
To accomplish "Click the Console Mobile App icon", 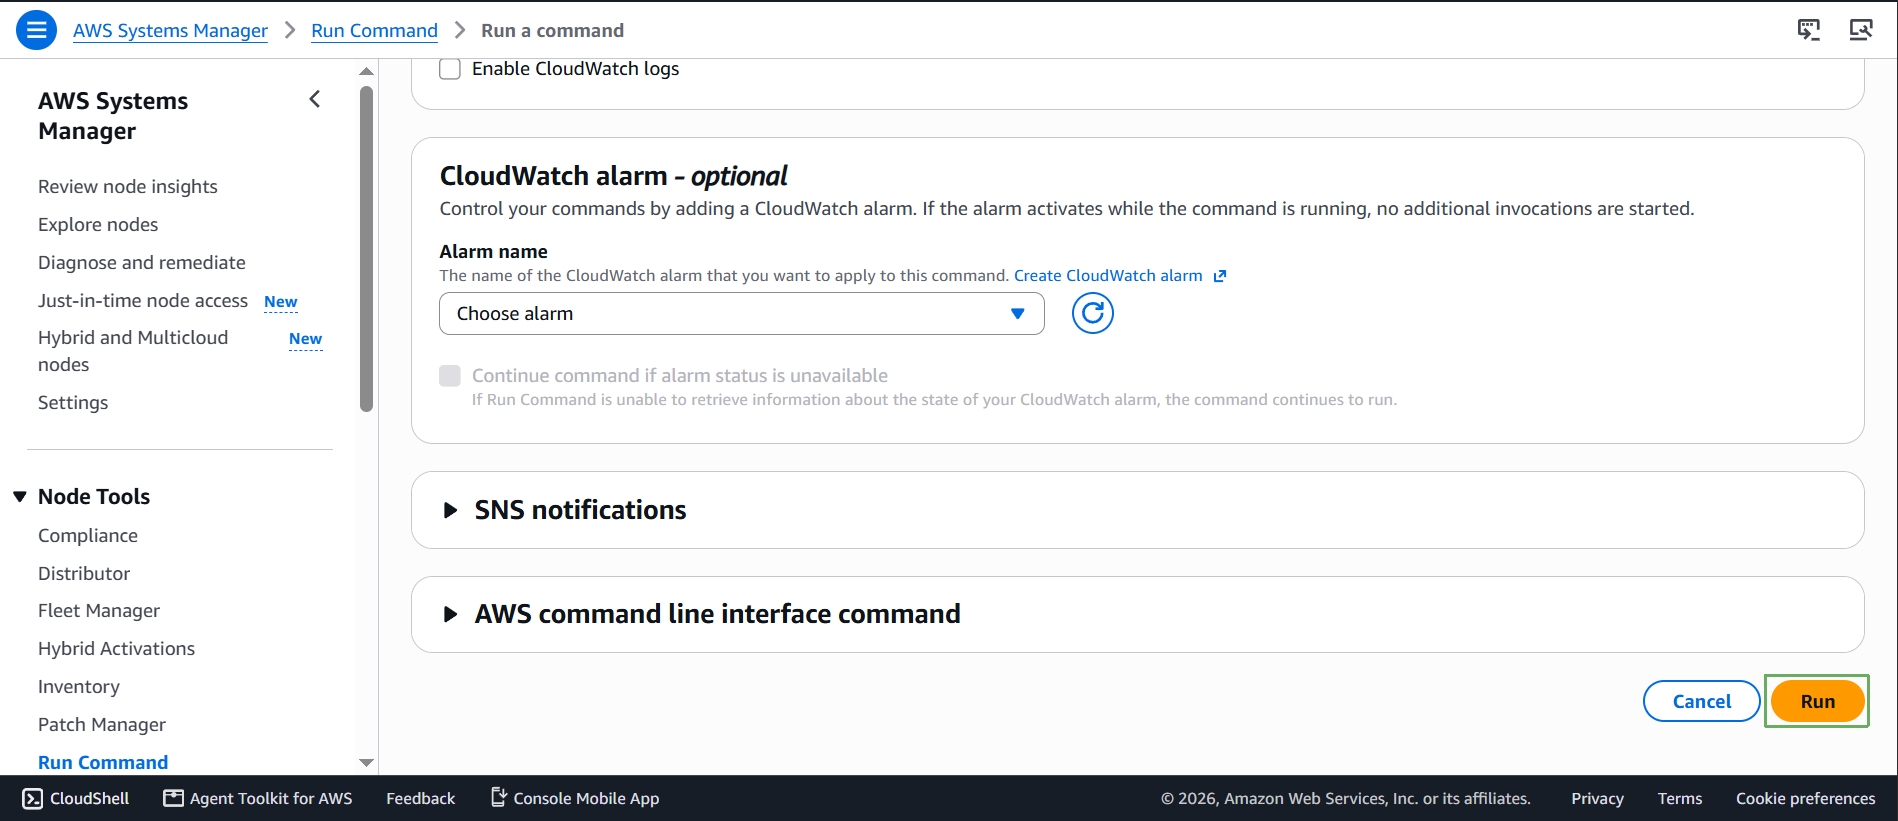I will [498, 797].
